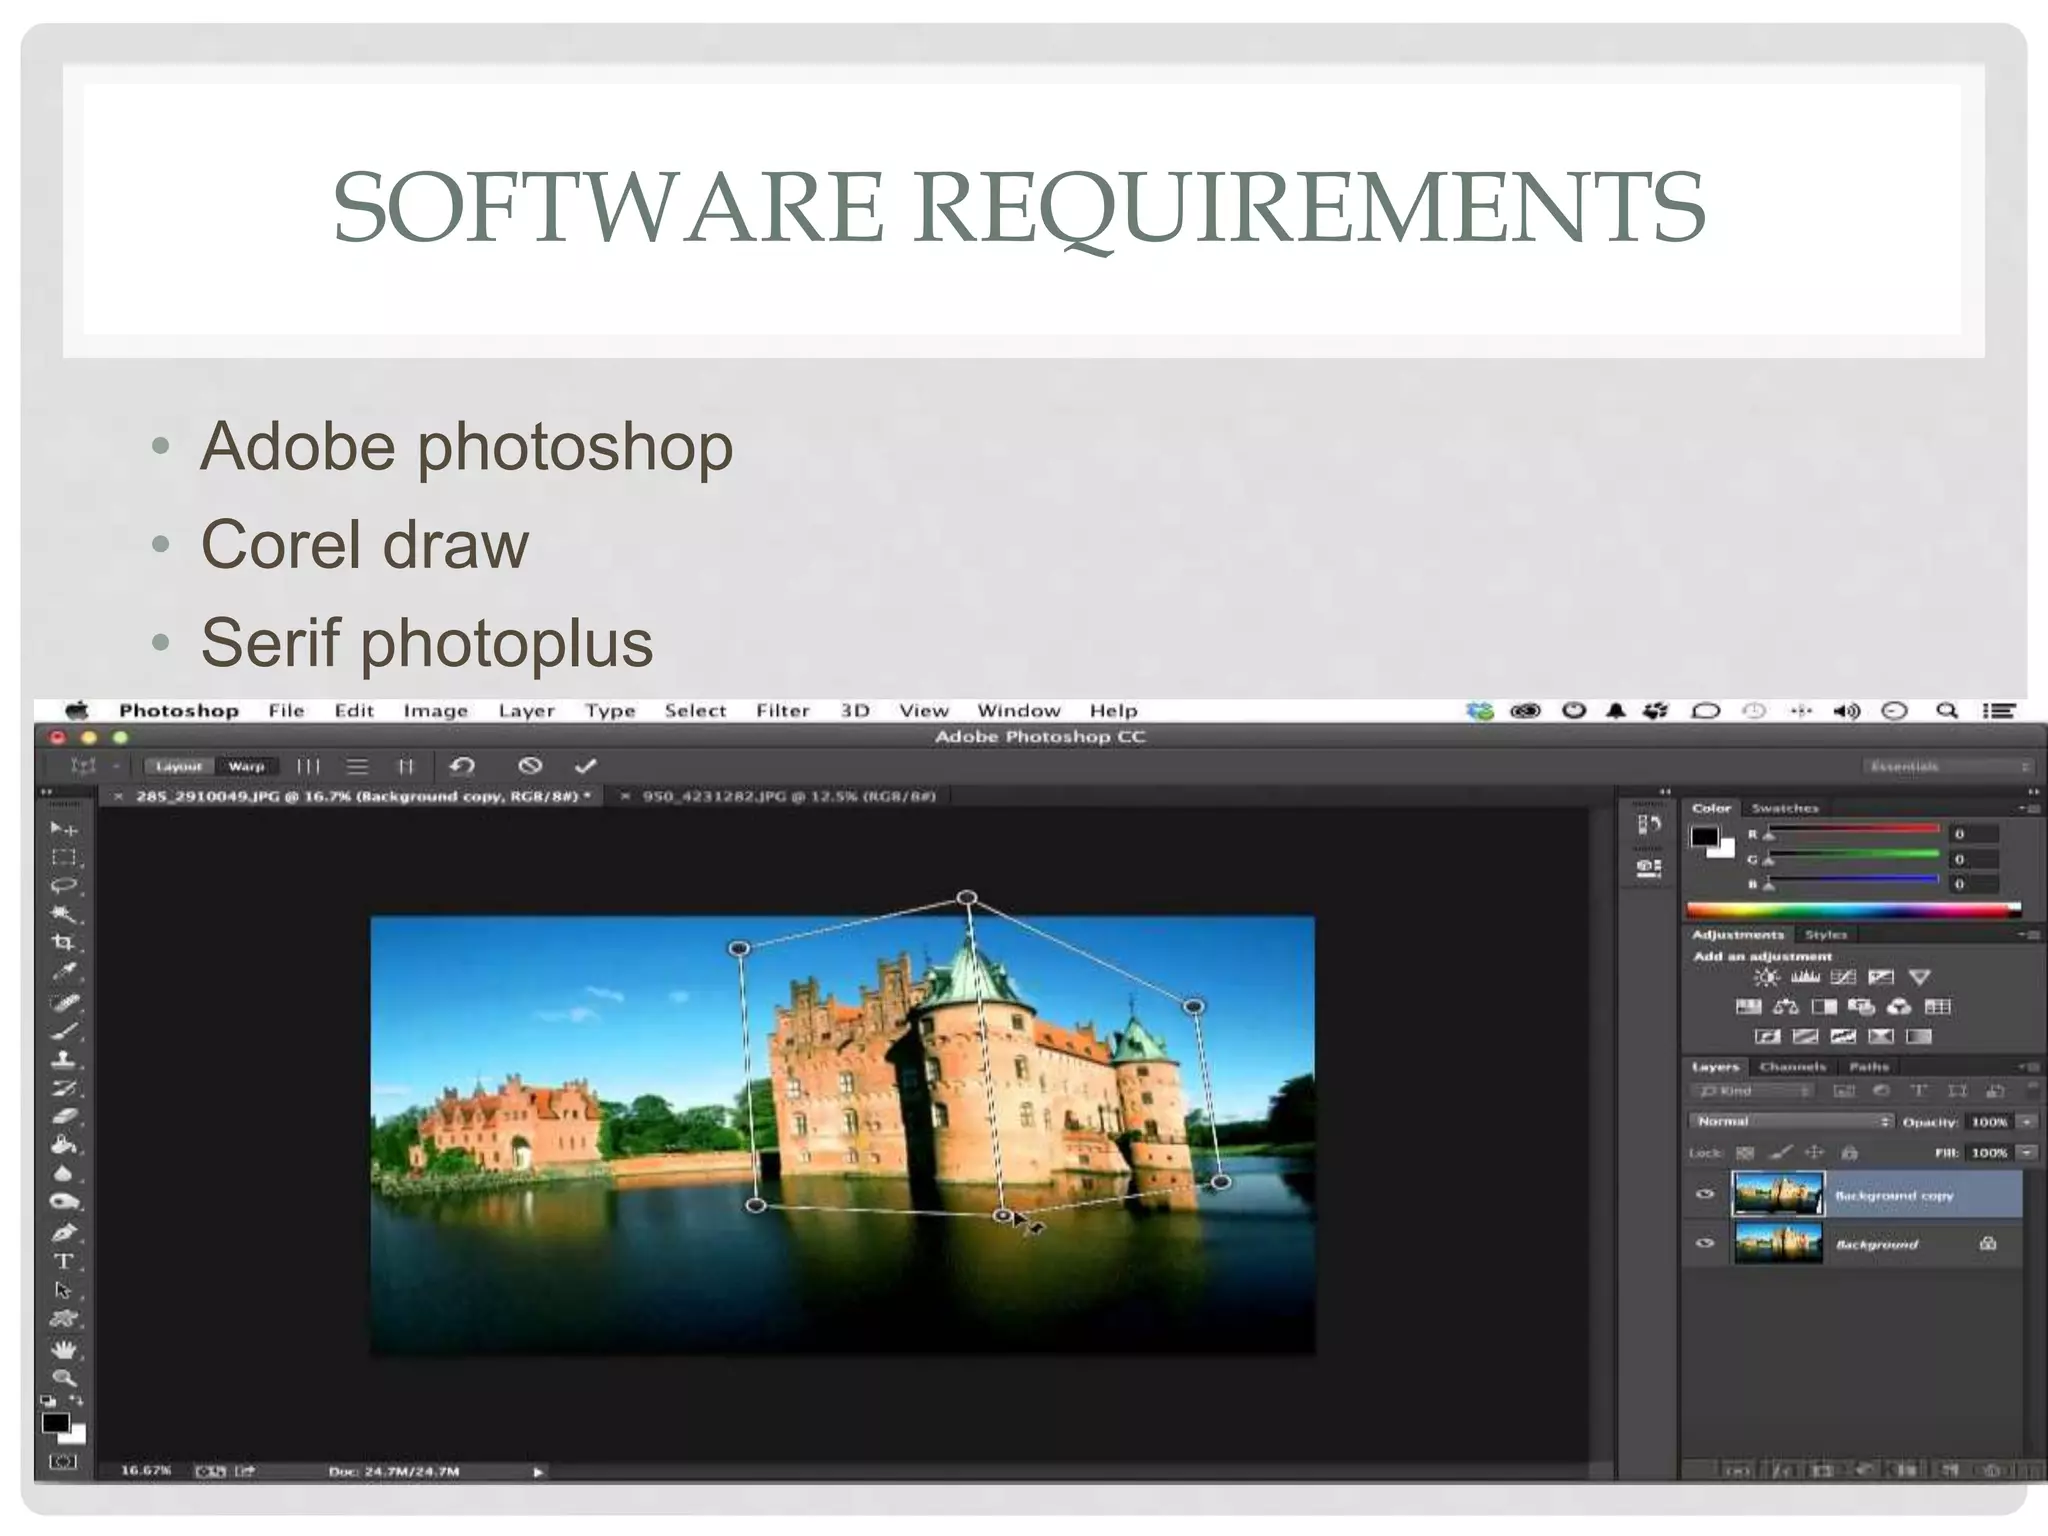The width and height of the screenshot is (2048, 1536).
Task: Switch to the Styles tab
Action: tap(1826, 935)
